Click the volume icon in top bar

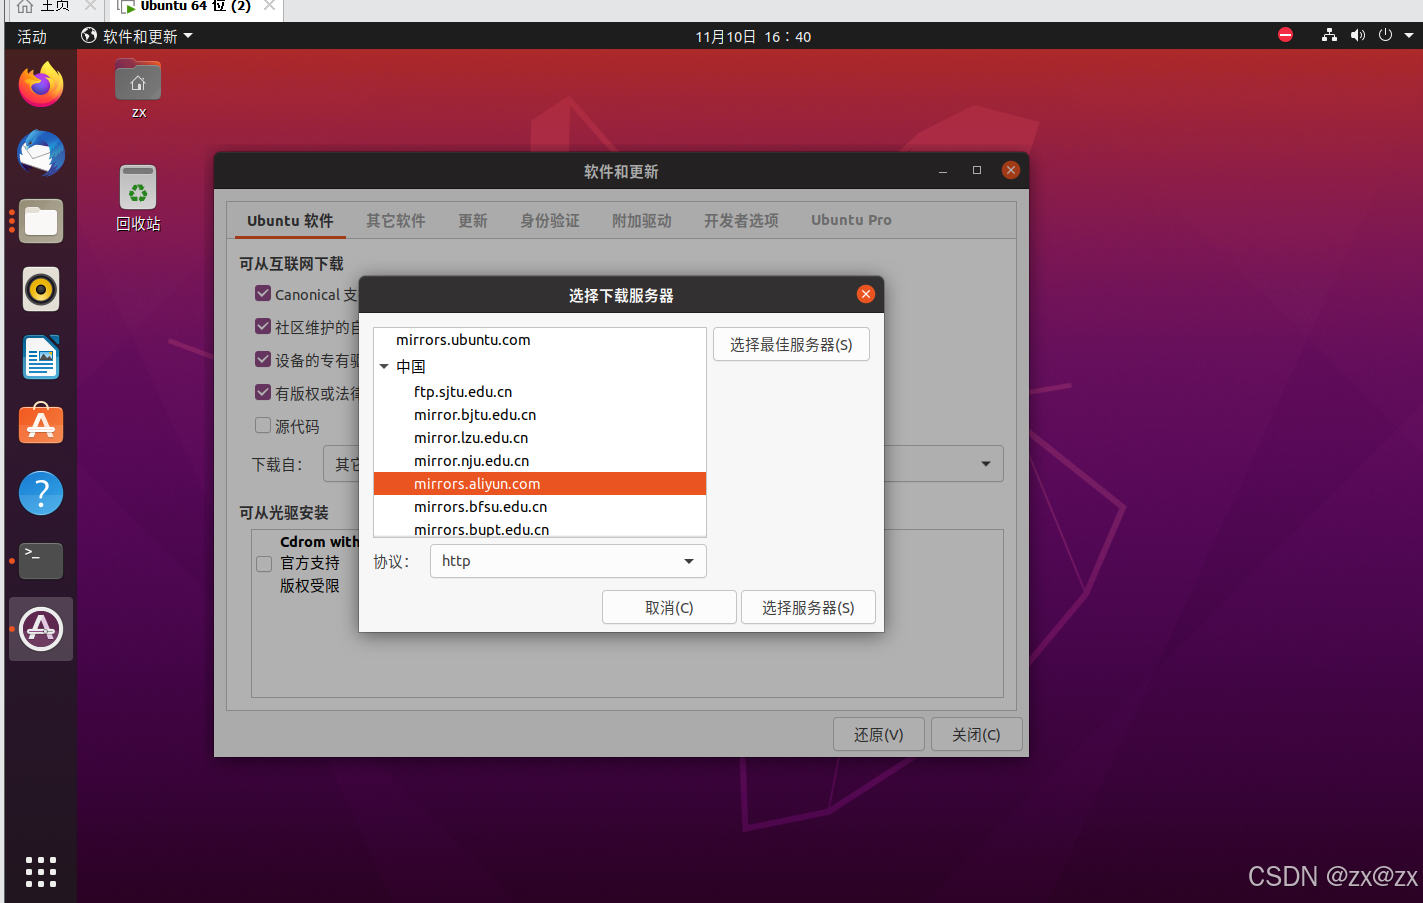[x=1357, y=35]
